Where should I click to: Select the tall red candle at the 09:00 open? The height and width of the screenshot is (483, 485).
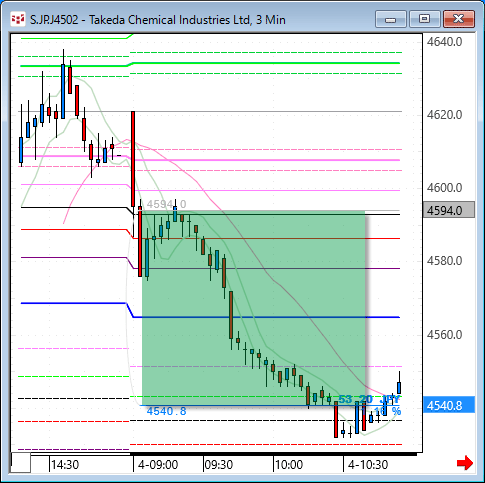[x=133, y=159]
